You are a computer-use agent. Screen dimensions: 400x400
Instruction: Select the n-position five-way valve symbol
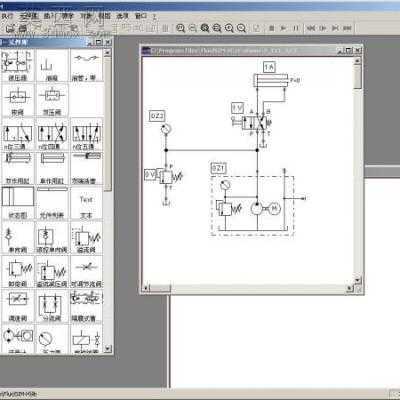coord(86,134)
